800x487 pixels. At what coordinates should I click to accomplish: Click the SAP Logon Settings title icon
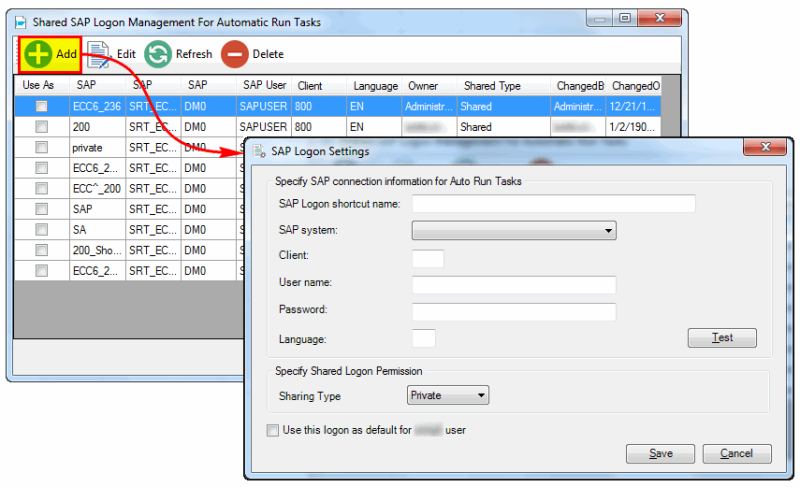[x=258, y=151]
